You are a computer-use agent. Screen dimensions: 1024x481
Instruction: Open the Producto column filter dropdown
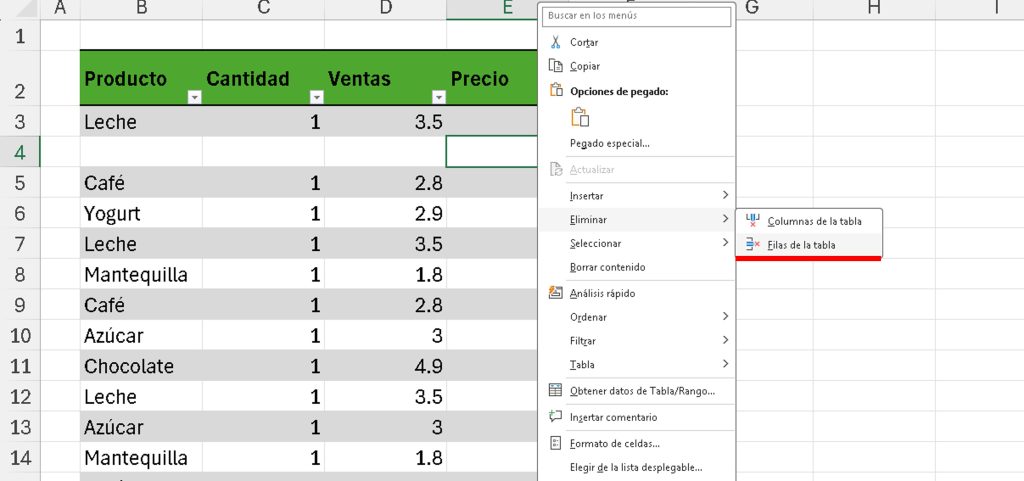[x=195, y=97]
